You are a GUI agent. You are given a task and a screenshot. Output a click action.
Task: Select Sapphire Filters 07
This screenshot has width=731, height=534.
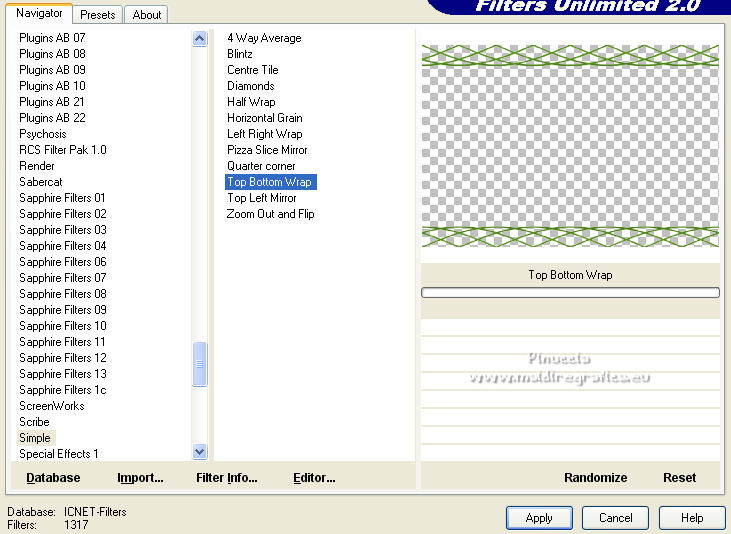62,278
